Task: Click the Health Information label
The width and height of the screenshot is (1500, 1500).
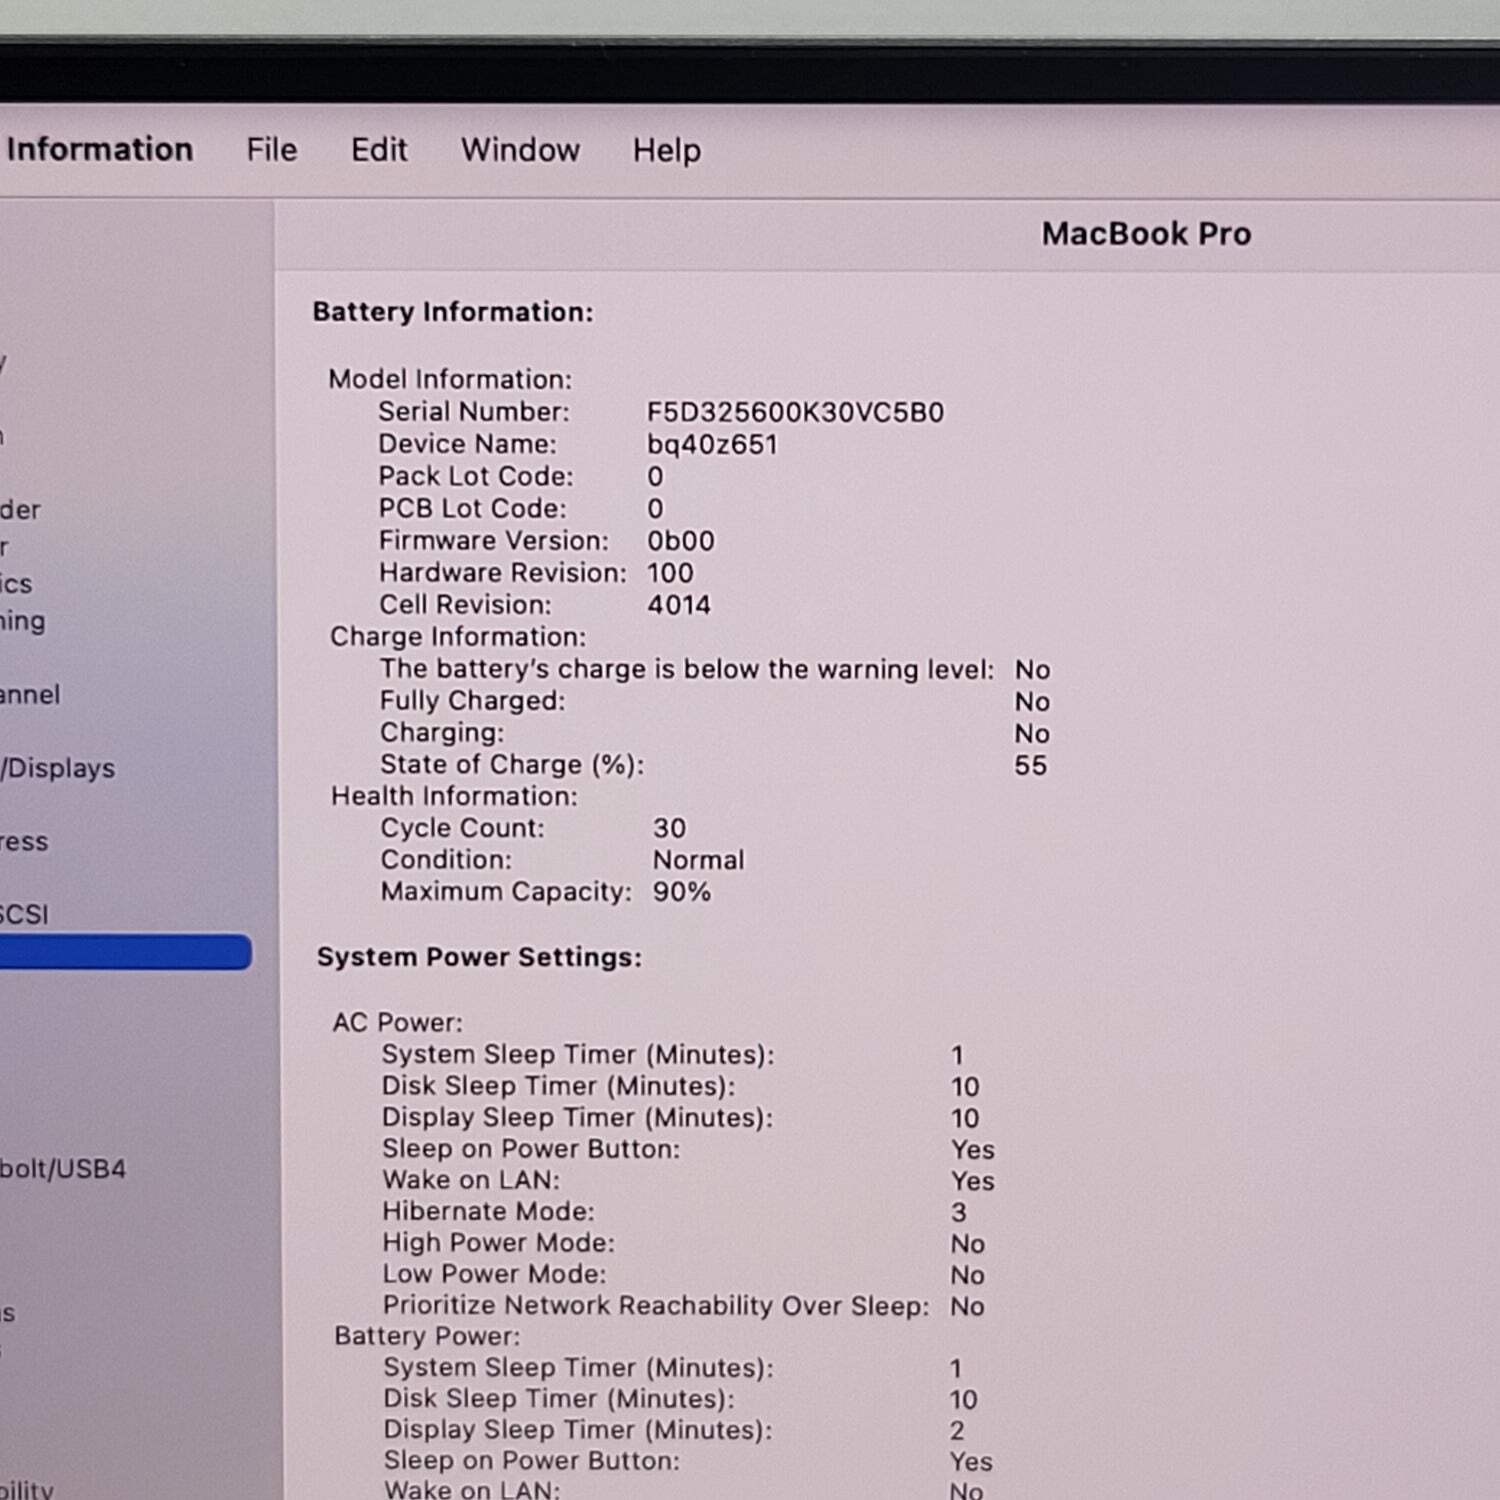Action: (x=454, y=796)
